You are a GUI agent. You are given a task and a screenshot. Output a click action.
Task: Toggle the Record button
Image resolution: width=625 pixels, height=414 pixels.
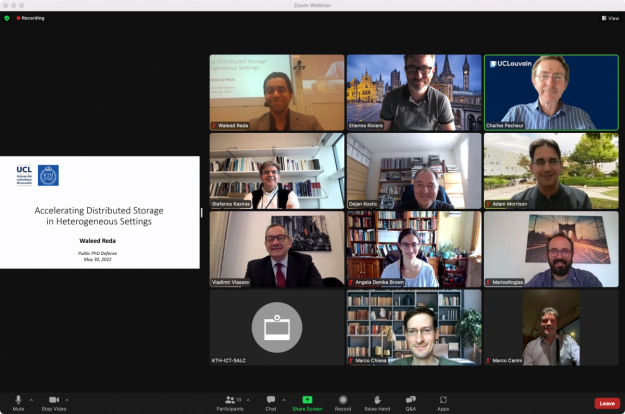[x=343, y=401]
